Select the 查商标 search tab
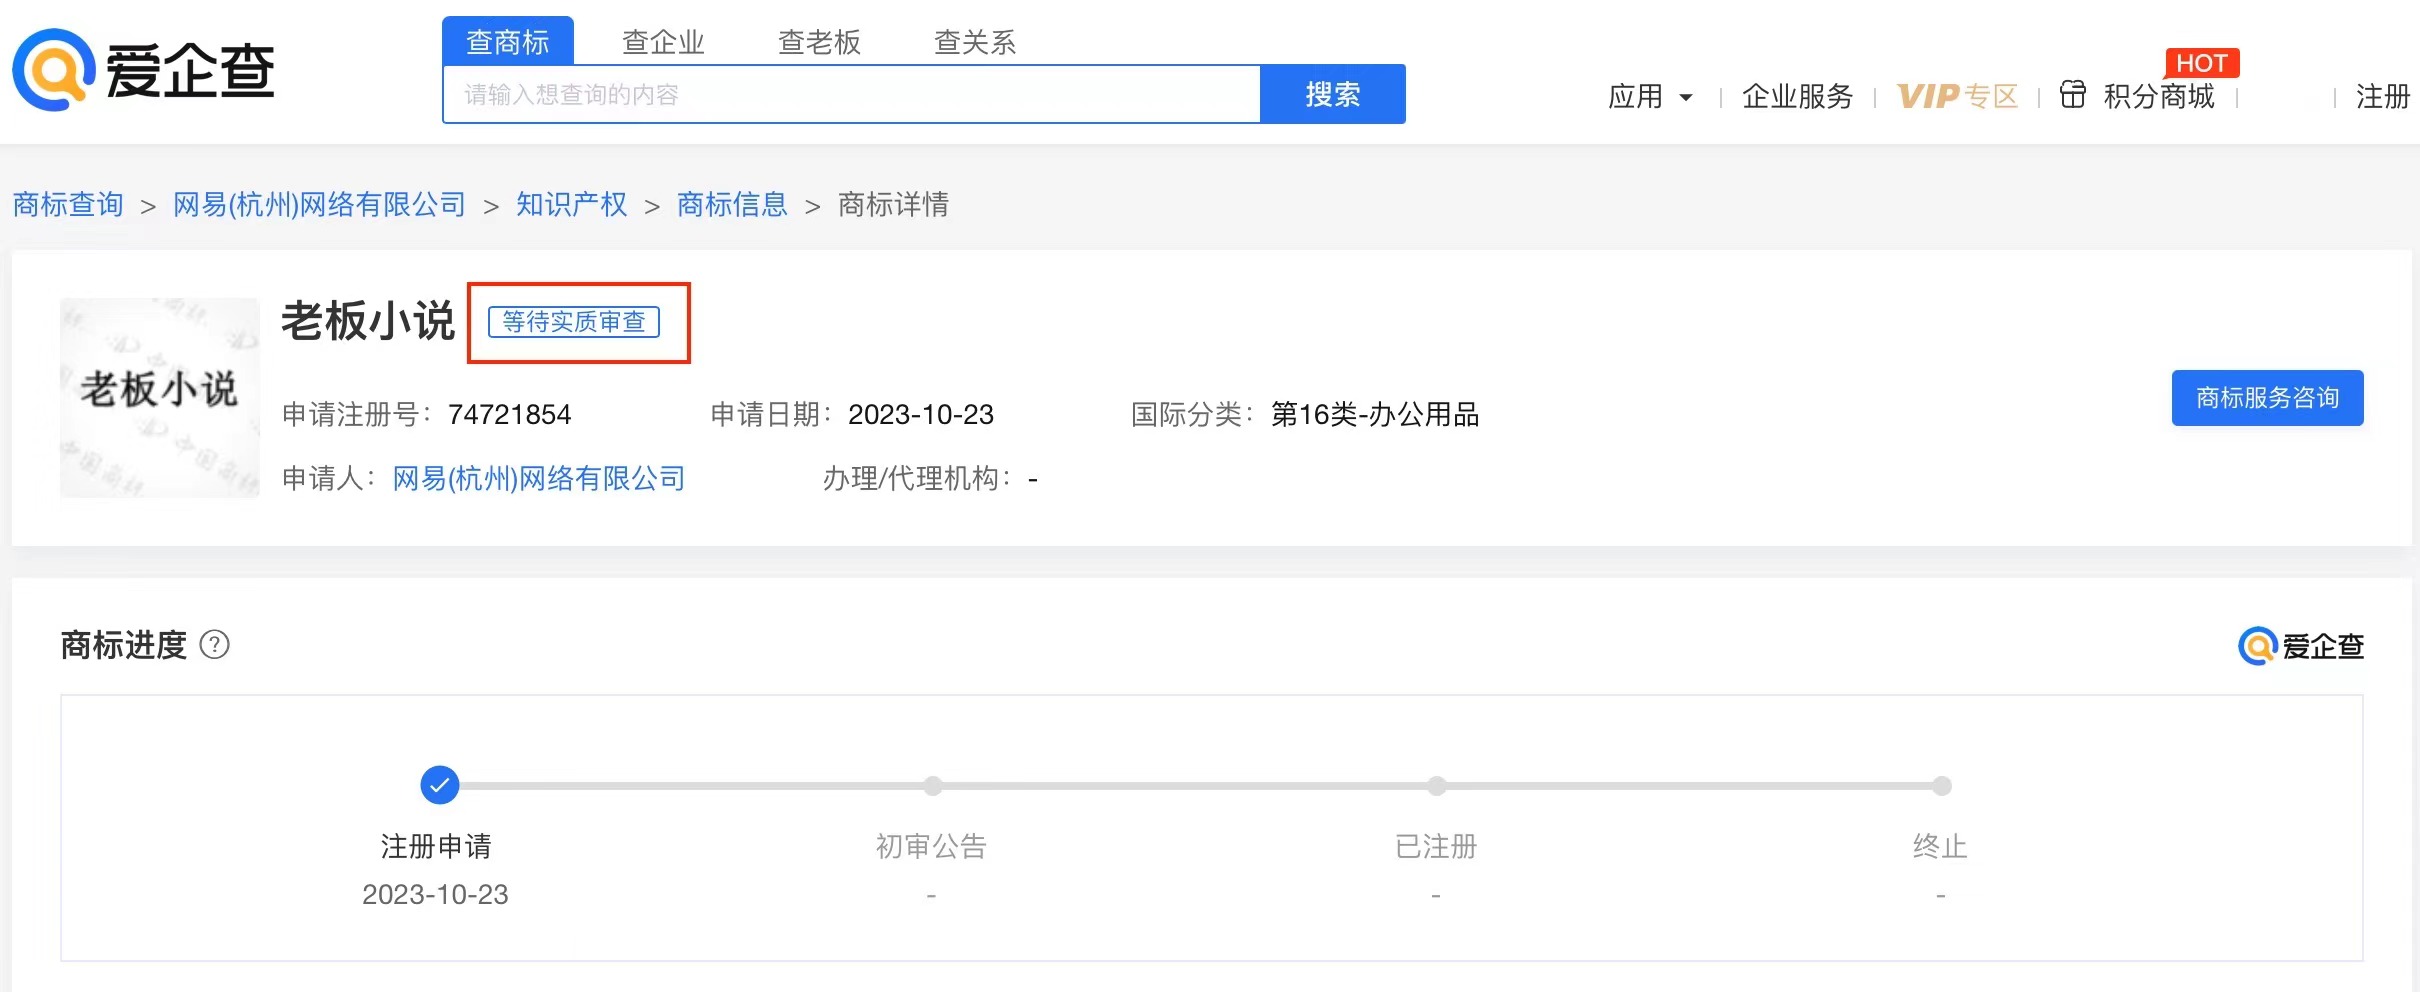Viewport: 2420px width, 992px height. pos(508,42)
